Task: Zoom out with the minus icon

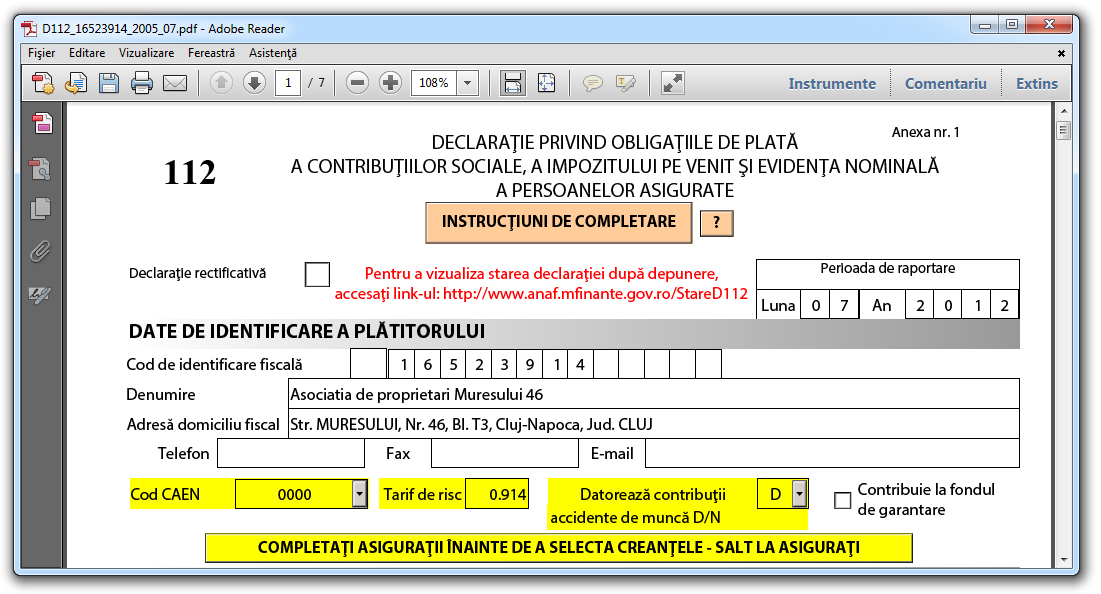Action: 358,84
